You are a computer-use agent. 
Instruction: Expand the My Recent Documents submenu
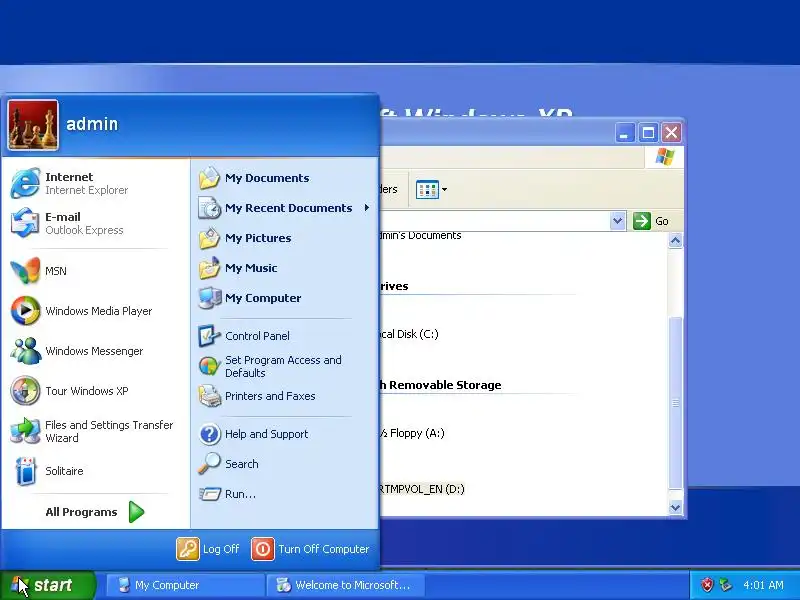tap(284, 208)
